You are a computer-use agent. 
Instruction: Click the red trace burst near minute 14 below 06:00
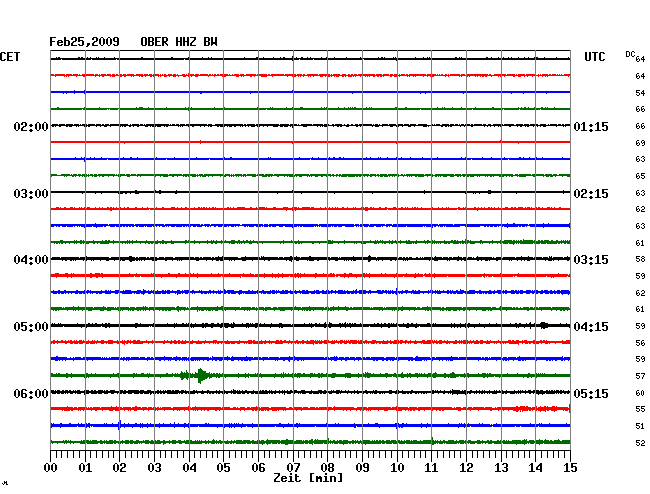536,409
